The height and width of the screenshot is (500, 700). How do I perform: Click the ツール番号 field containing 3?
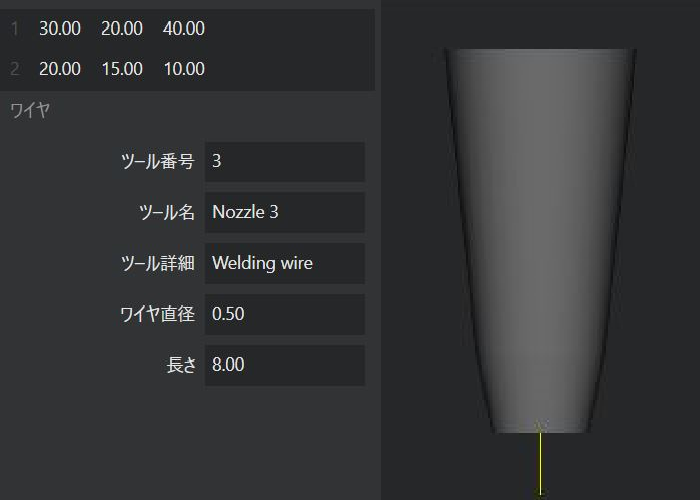(285, 162)
